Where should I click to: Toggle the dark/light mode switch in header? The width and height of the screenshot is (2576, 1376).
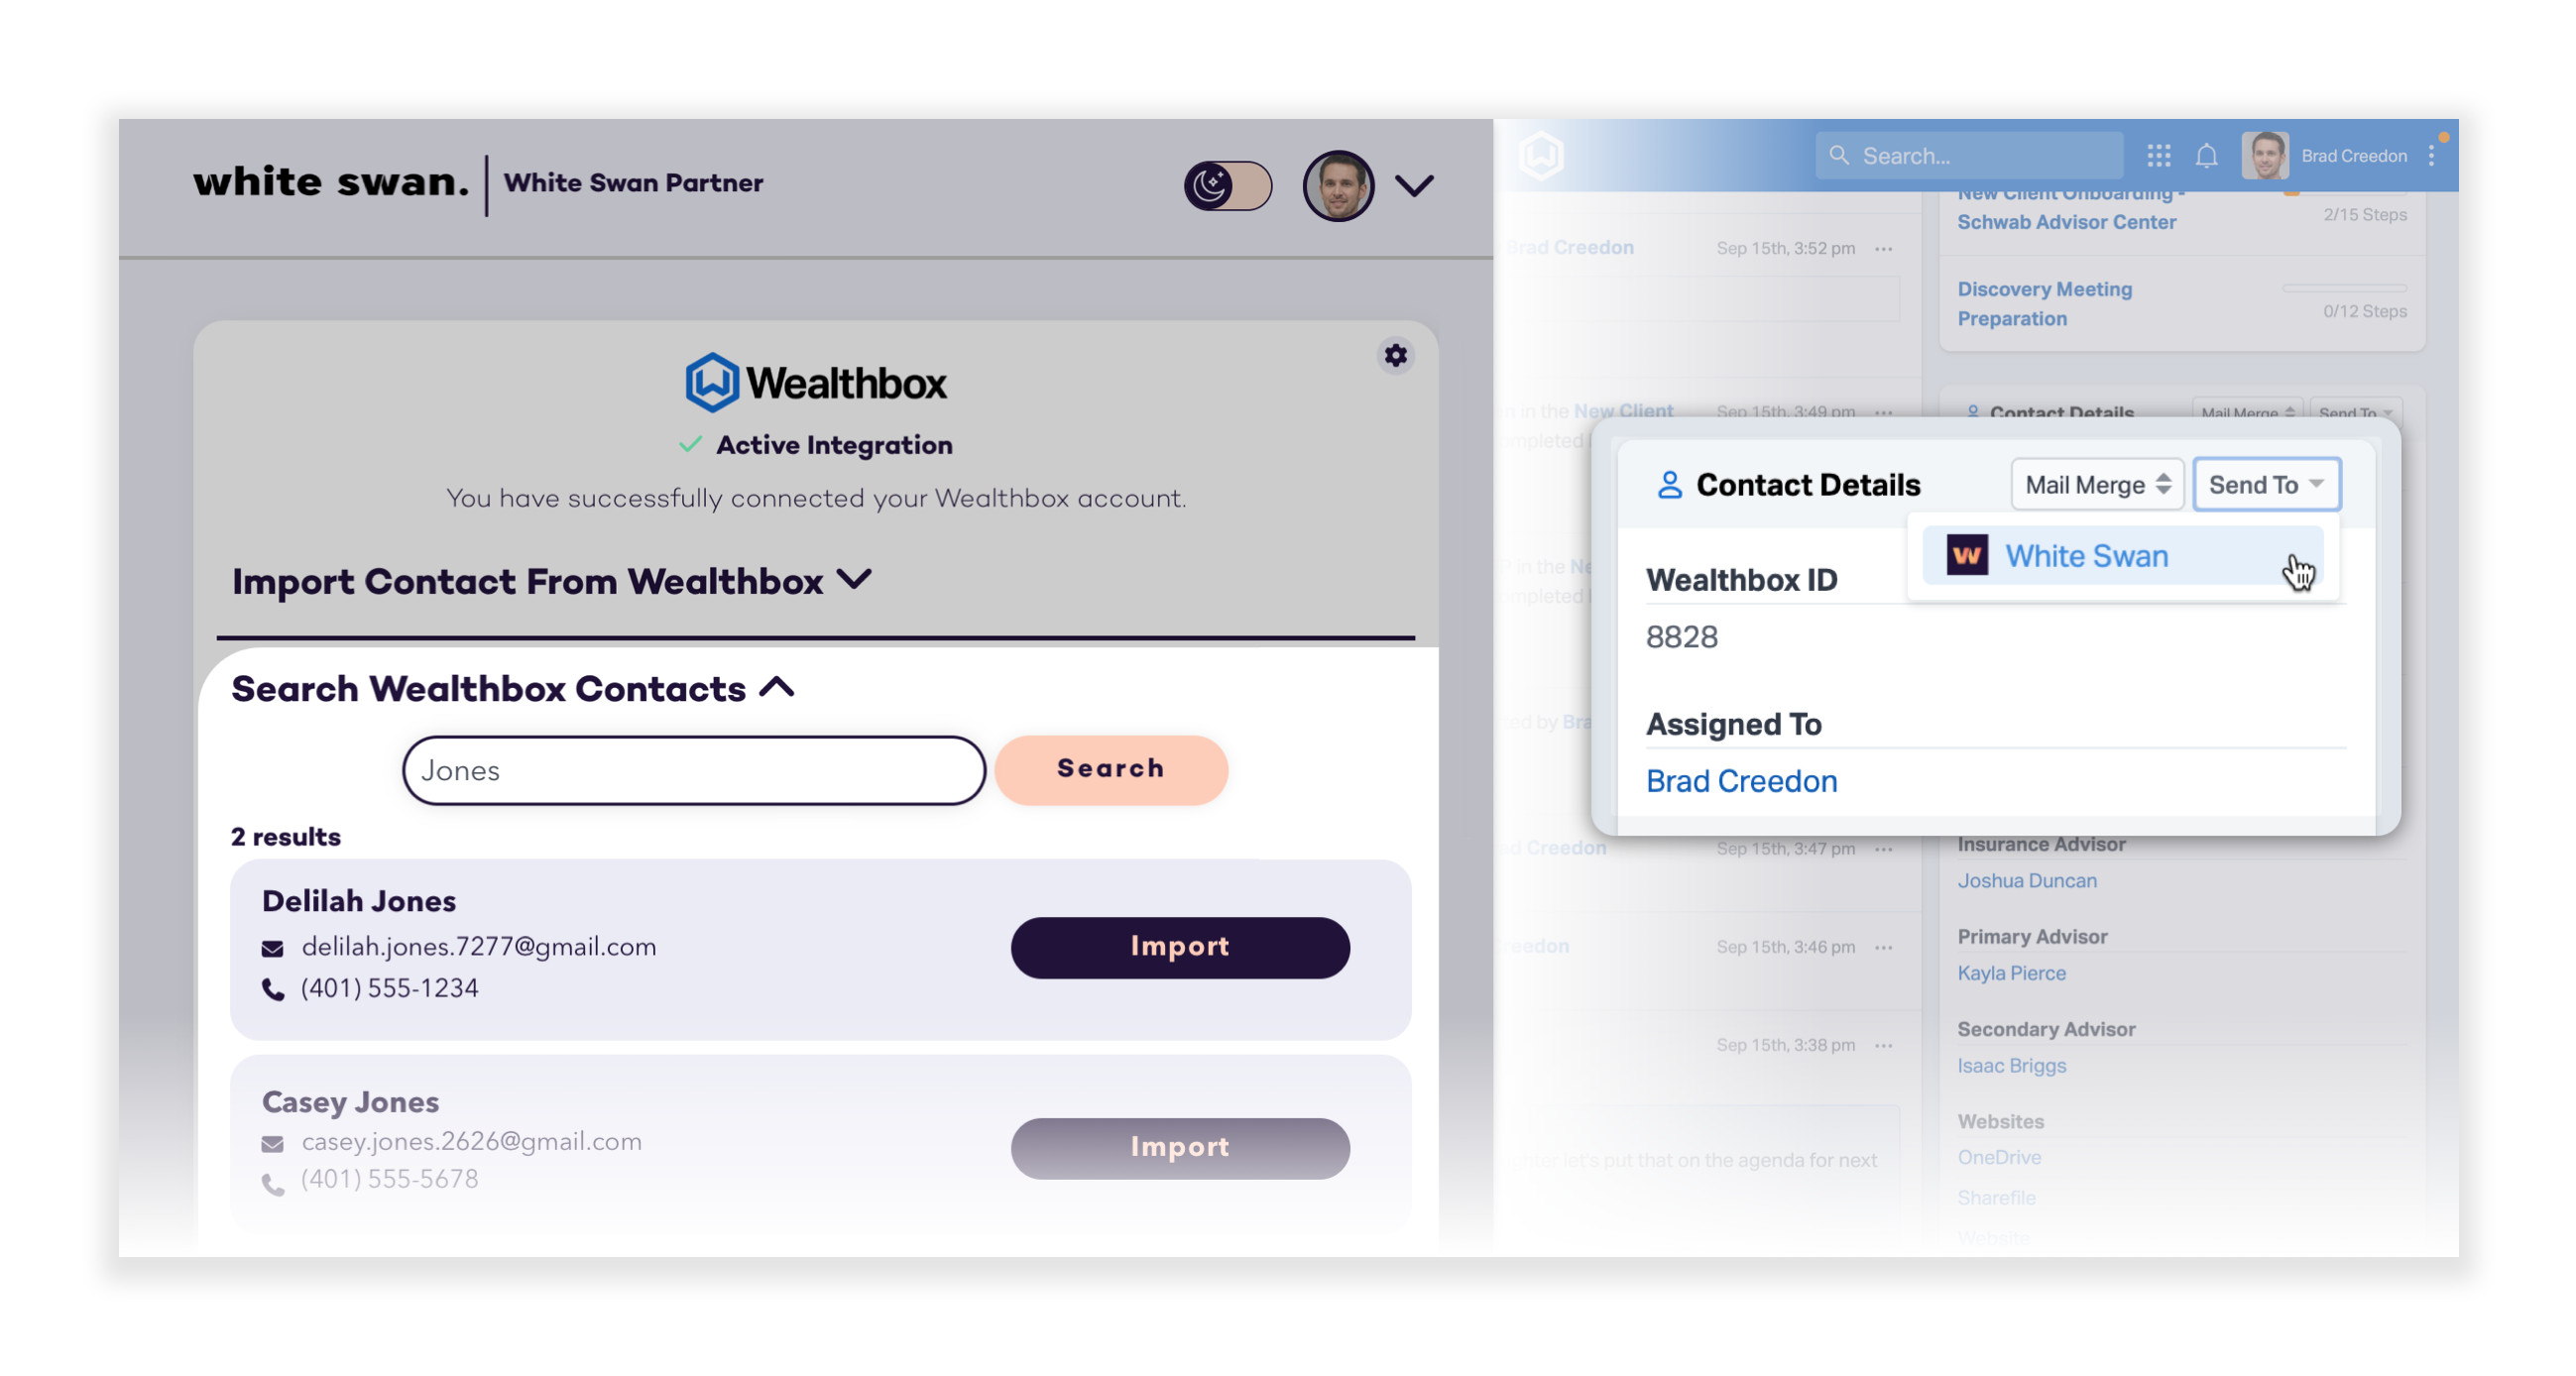tap(1227, 184)
